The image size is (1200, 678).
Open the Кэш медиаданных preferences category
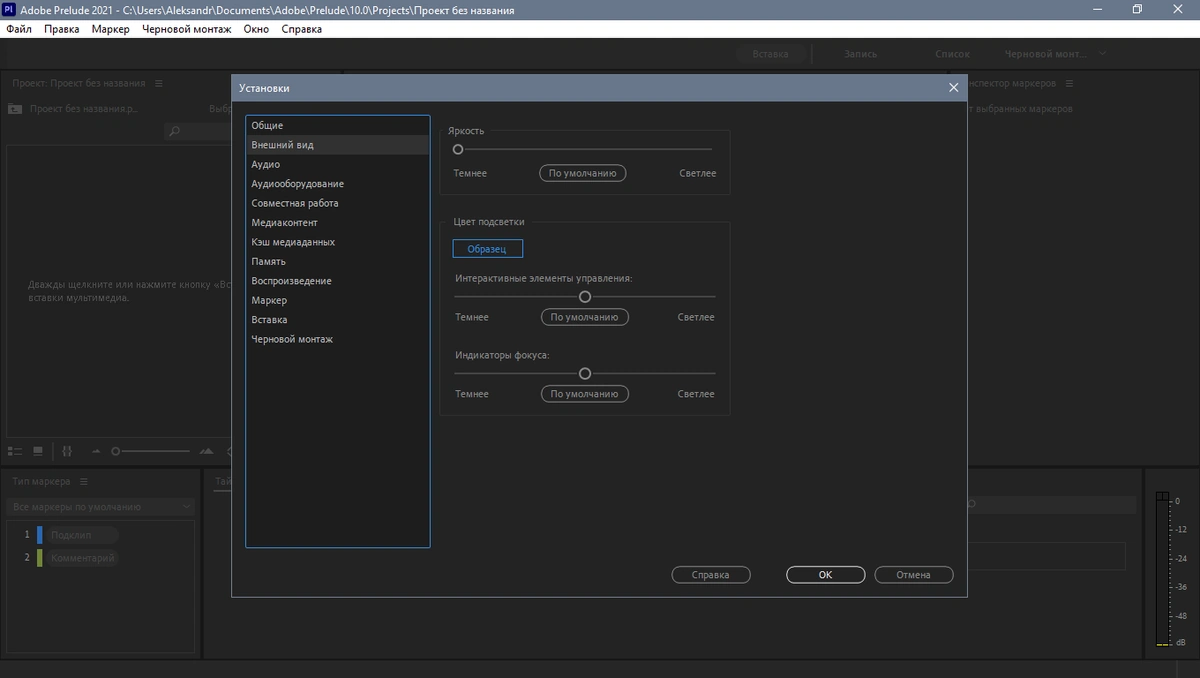(338, 242)
